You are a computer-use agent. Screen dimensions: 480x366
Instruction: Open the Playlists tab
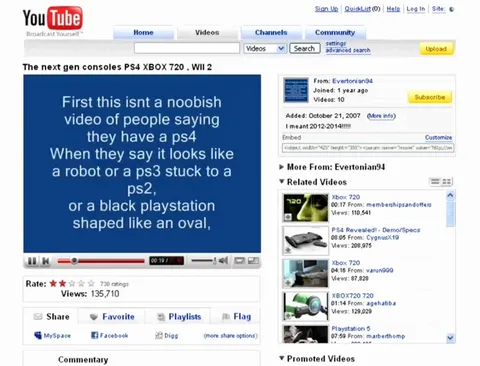pos(178,316)
